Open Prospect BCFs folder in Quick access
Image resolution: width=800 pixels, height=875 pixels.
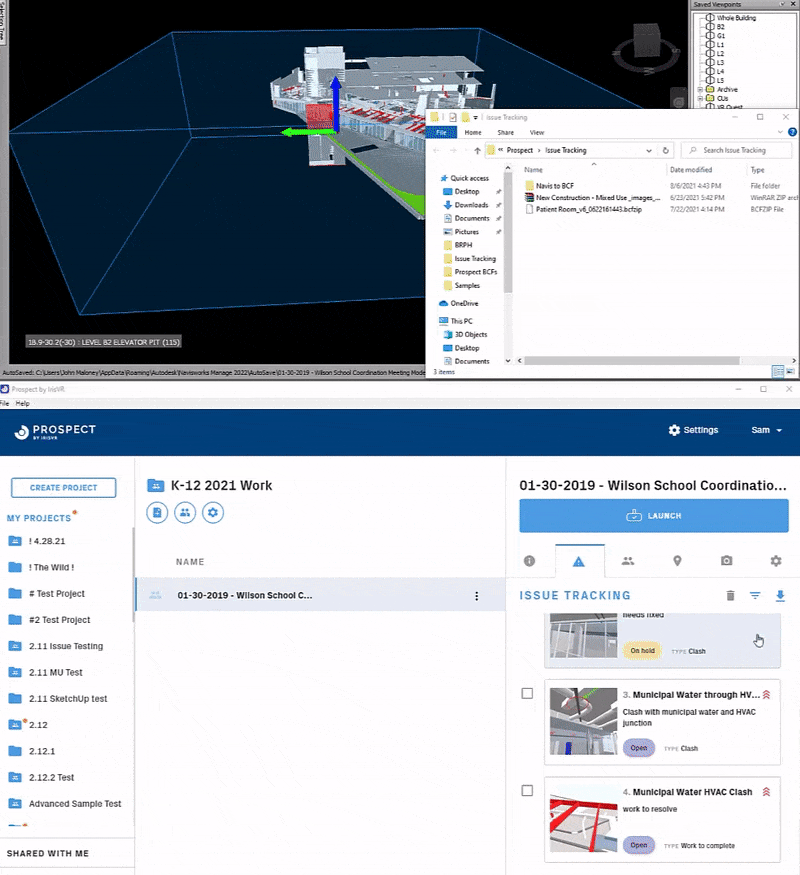[470, 272]
